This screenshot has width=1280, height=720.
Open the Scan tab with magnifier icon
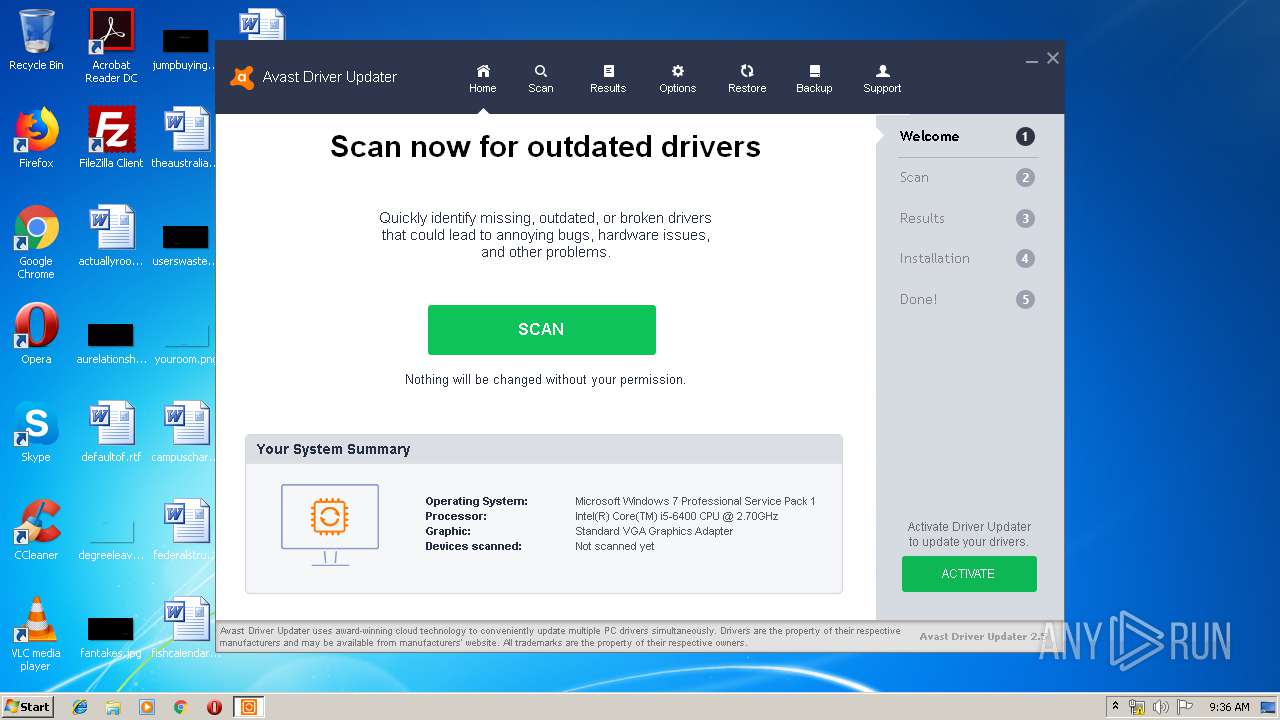click(541, 79)
